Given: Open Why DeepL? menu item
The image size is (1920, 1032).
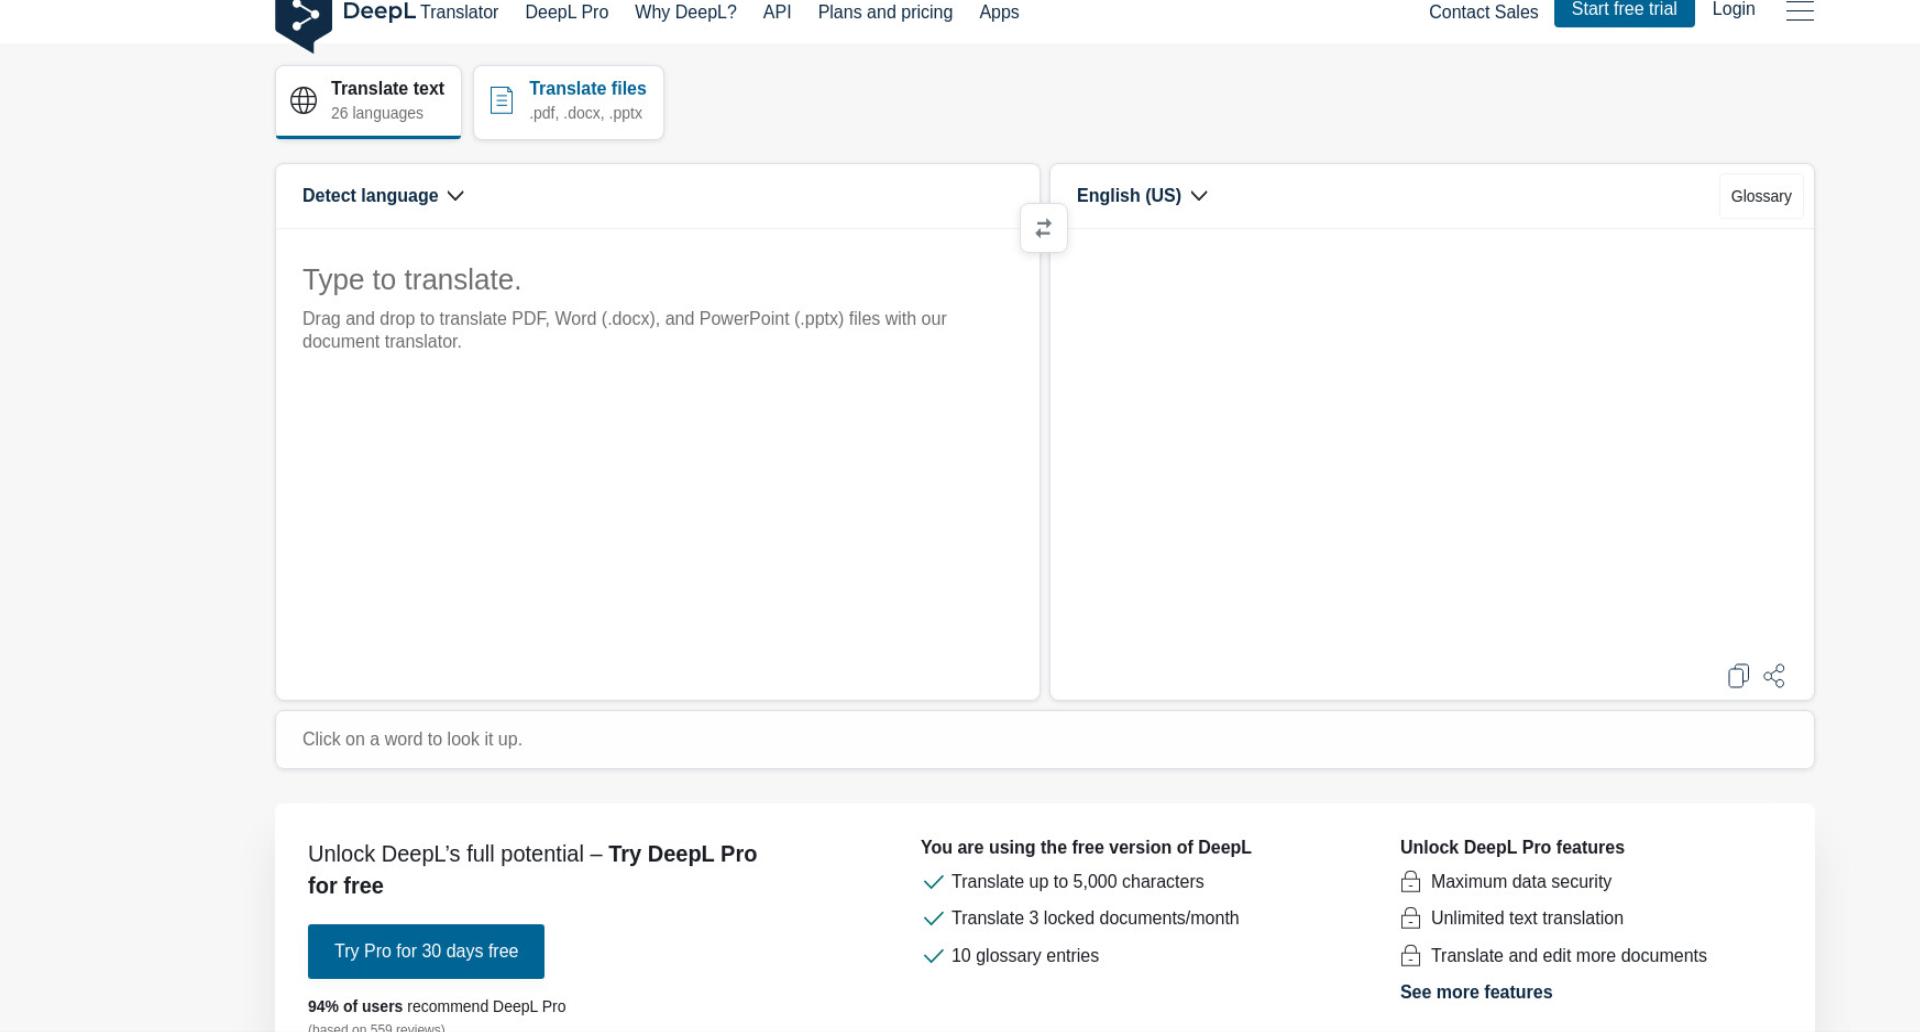Looking at the screenshot, I should (685, 12).
